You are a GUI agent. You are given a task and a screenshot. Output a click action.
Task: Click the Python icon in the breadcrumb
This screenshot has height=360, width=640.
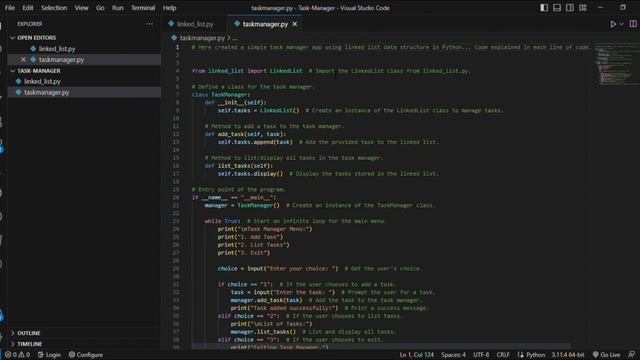pyautogui.click(x=174, y=38)
